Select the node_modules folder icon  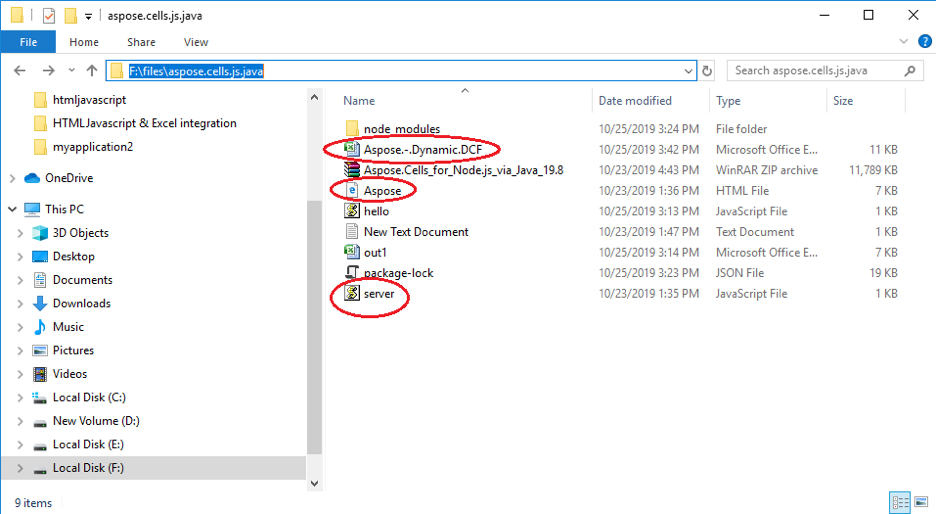[352, 128]
